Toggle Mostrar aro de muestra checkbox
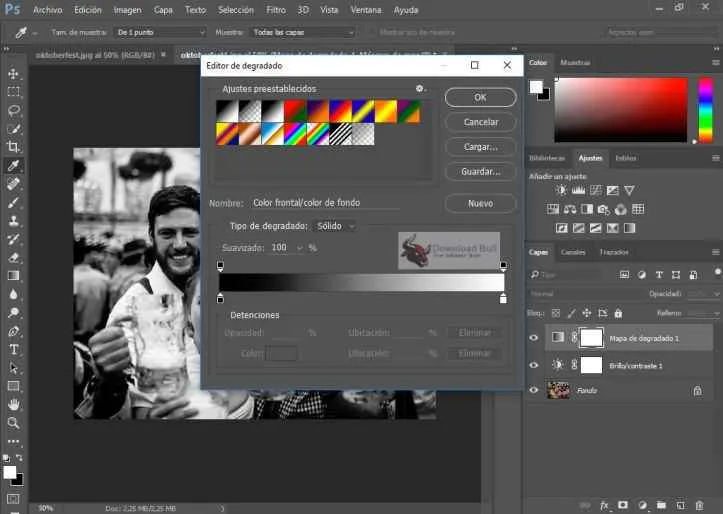This screenshot has width=723, height=514. point(371,32)
